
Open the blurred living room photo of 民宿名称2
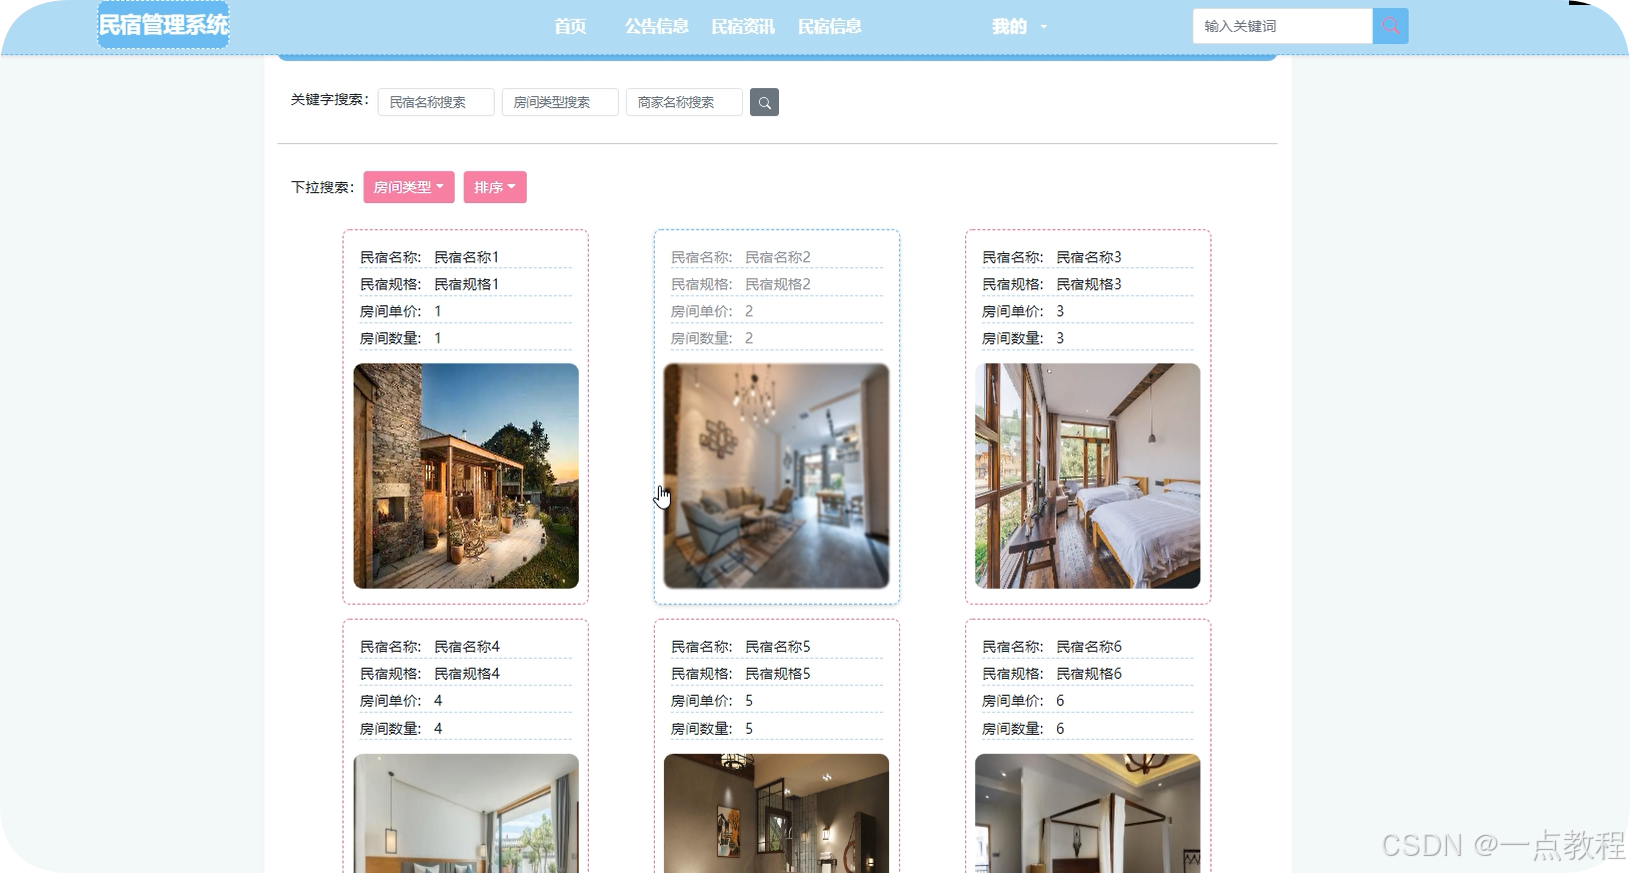tap(776, 476)
